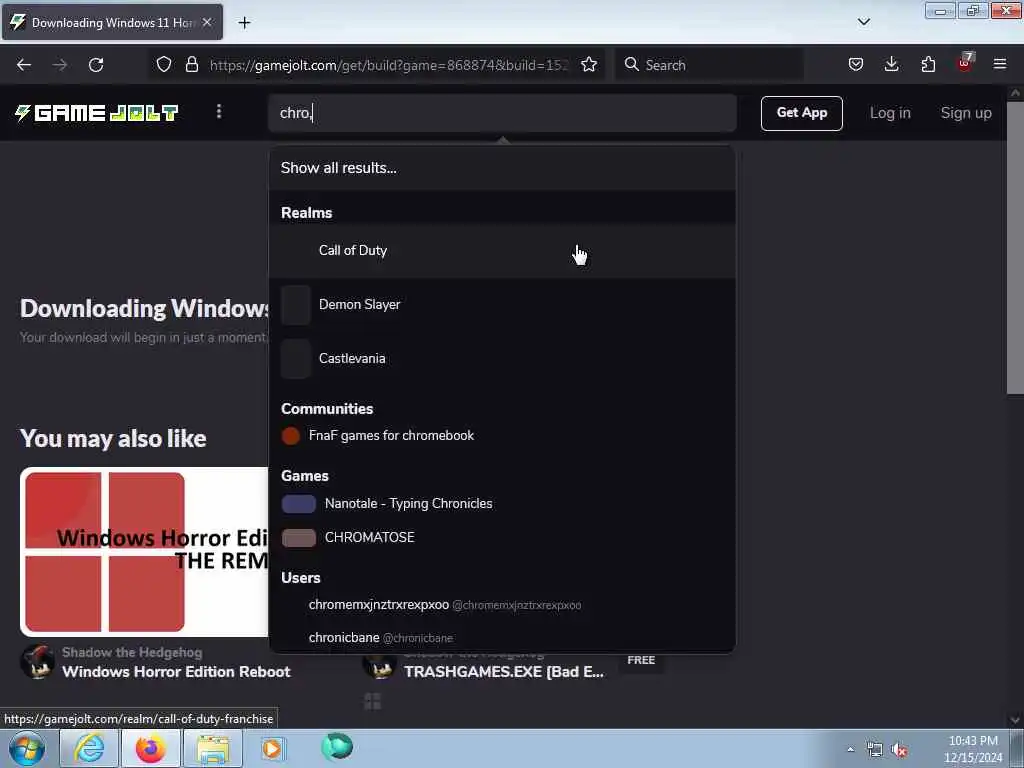The width and height of the screenshot is (1024, 768).
Task: Open the Save to Pocket icon
Action: [x=856, y=65]
